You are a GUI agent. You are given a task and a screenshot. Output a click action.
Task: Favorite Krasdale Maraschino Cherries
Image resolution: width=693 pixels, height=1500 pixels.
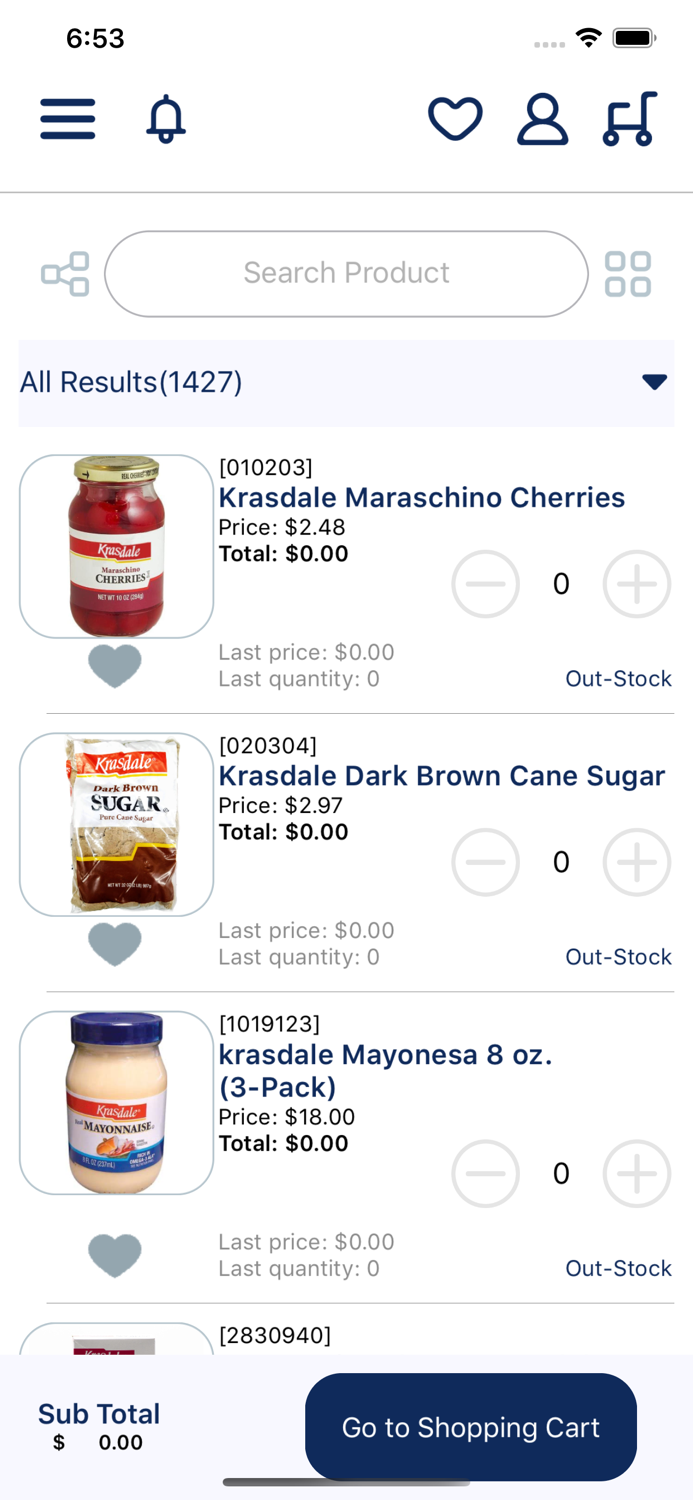tap(115, 666)
